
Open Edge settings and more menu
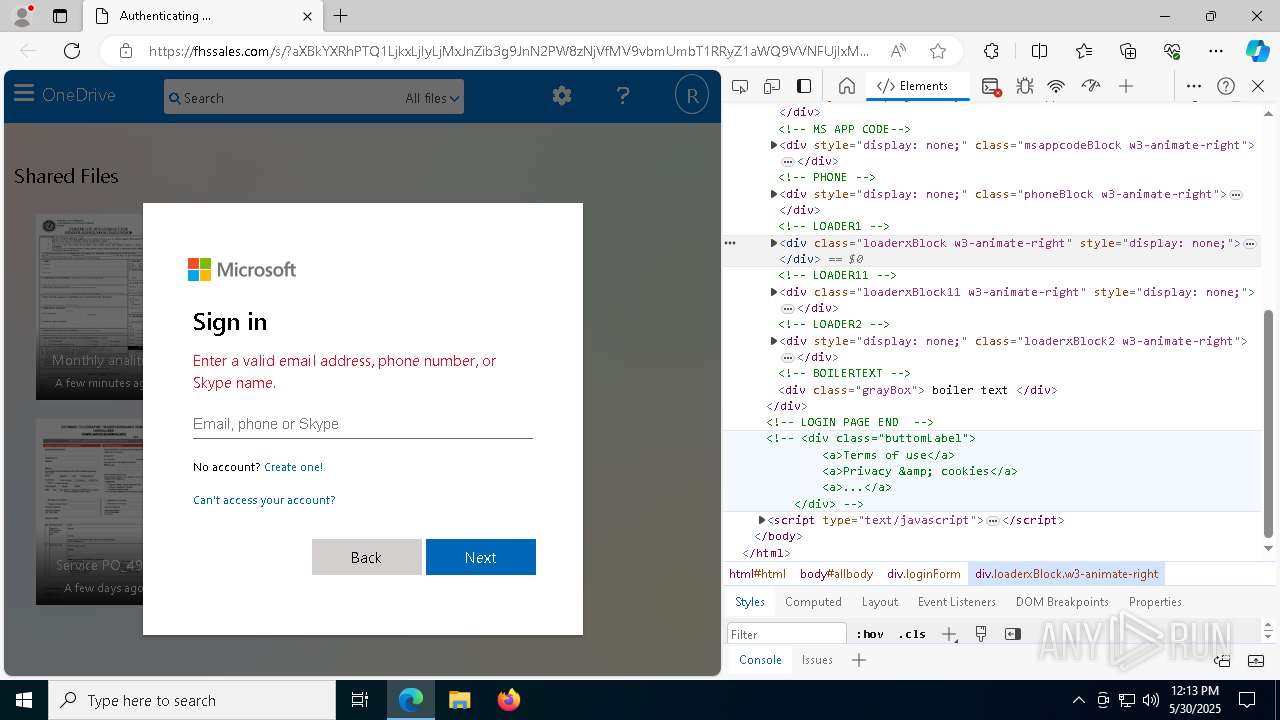pos(1216,51)
